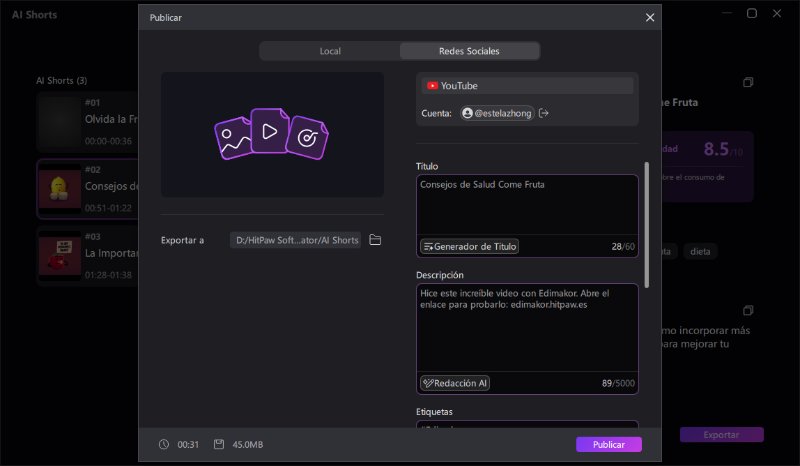Switch to the Local tab

click(330, 51)
